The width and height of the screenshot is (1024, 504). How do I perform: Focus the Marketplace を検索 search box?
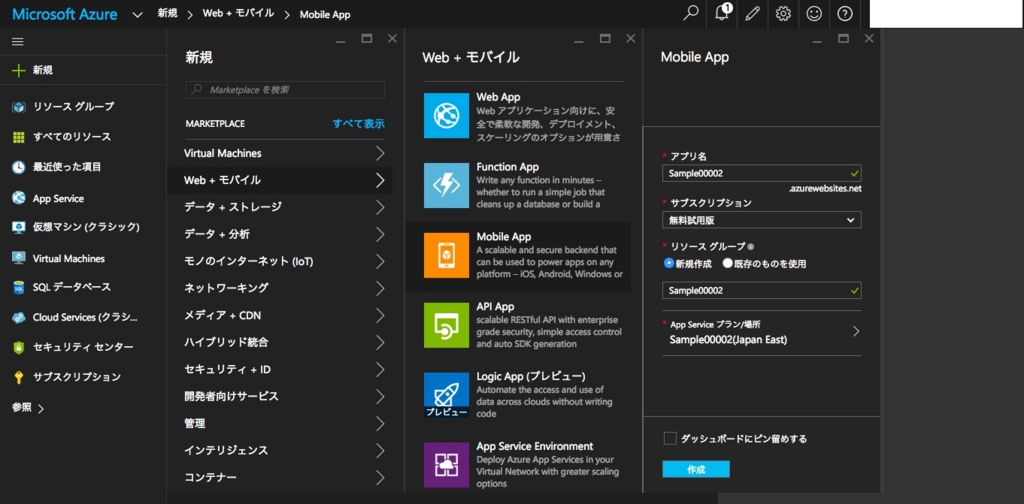[x=285, y=90]
